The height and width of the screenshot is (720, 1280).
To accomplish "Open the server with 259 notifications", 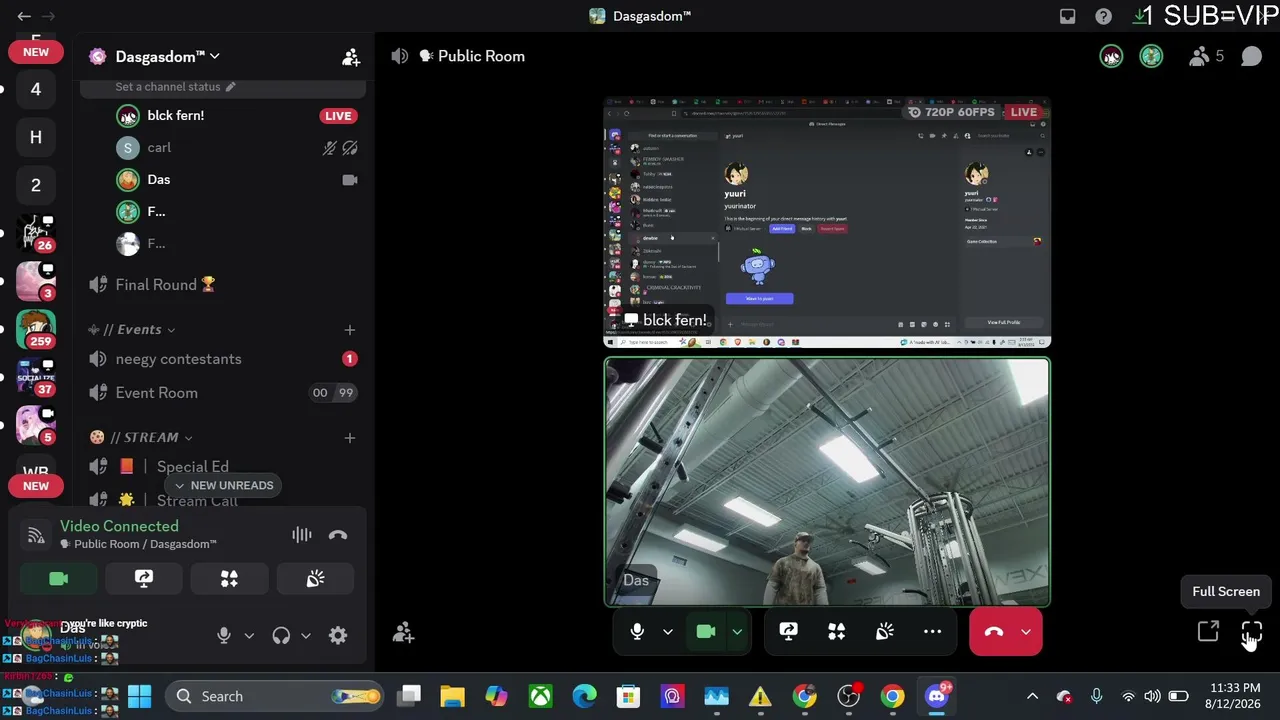I will (36, 329).
